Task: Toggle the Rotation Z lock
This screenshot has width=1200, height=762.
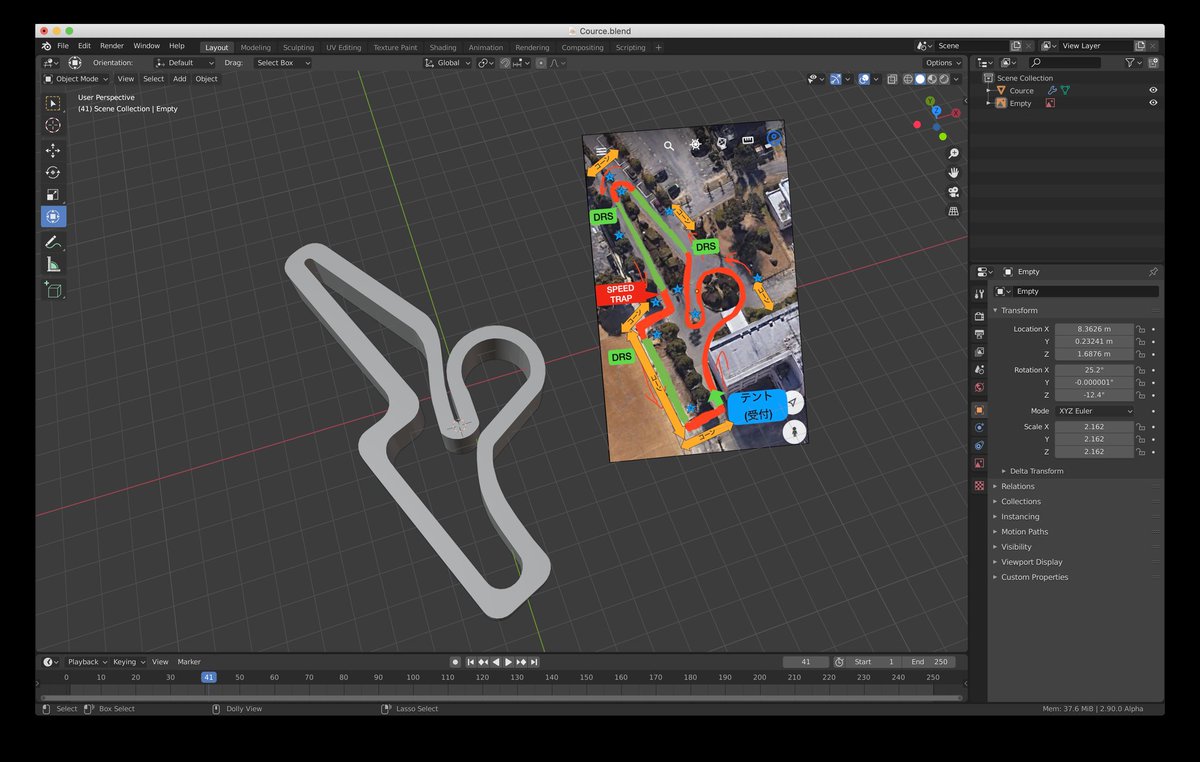Action: 1141,395
